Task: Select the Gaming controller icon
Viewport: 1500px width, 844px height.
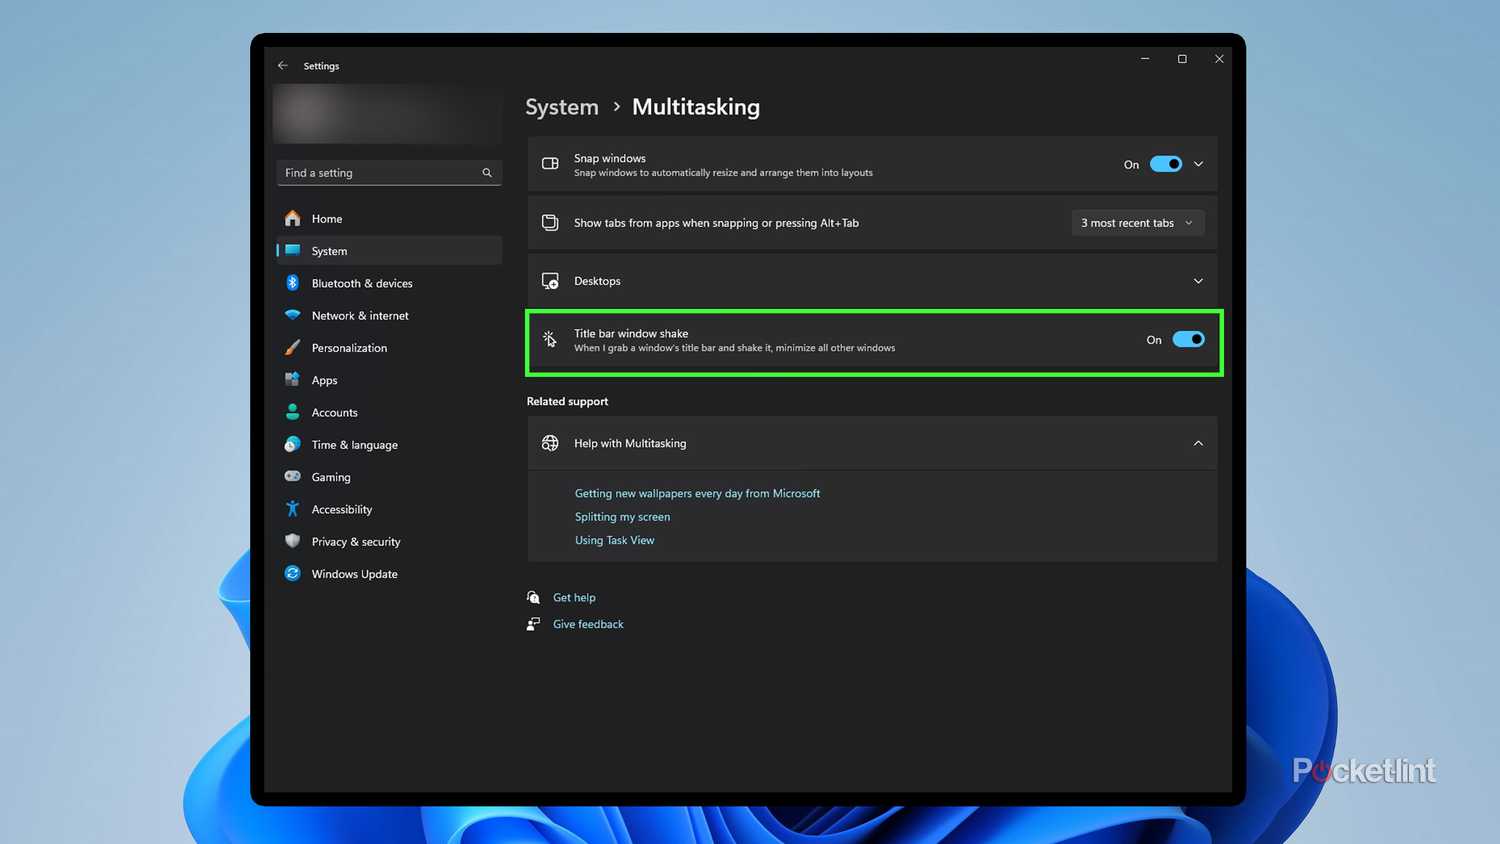Action: tap(291, 477)
